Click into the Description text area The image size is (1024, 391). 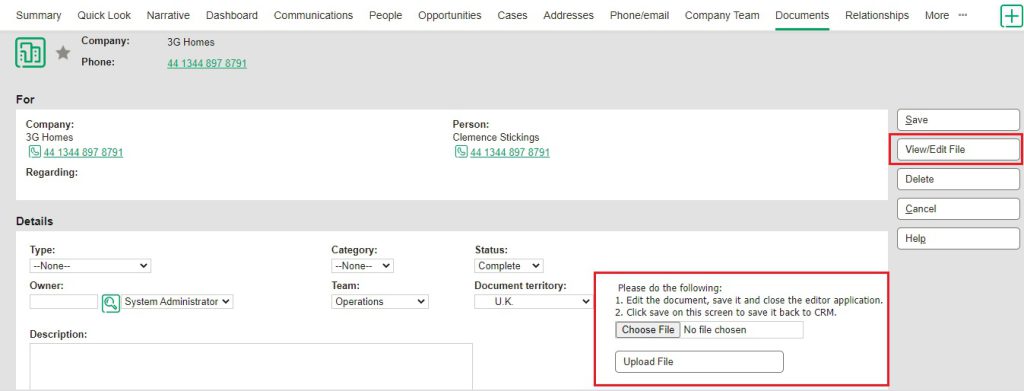pos(251,366)
